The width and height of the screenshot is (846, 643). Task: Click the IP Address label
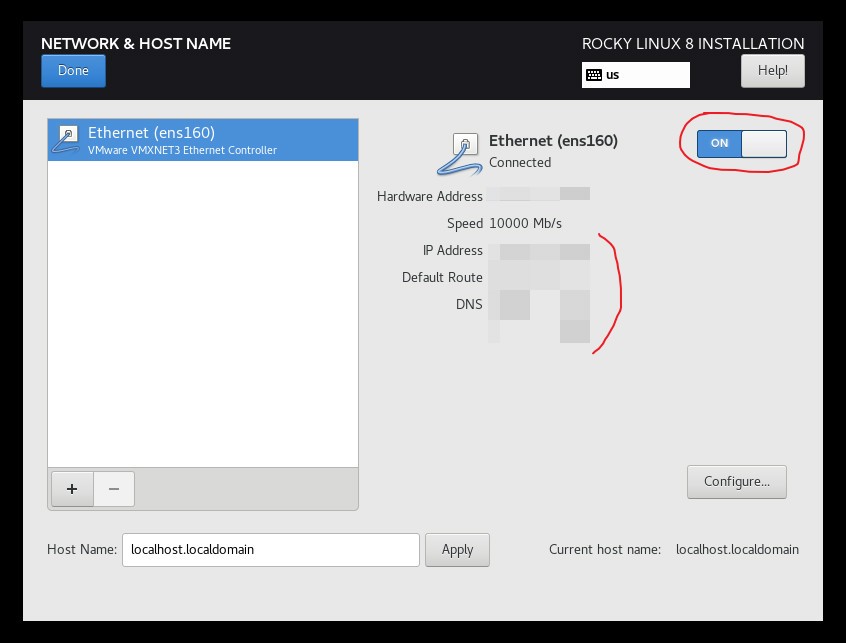click(453, 250)
